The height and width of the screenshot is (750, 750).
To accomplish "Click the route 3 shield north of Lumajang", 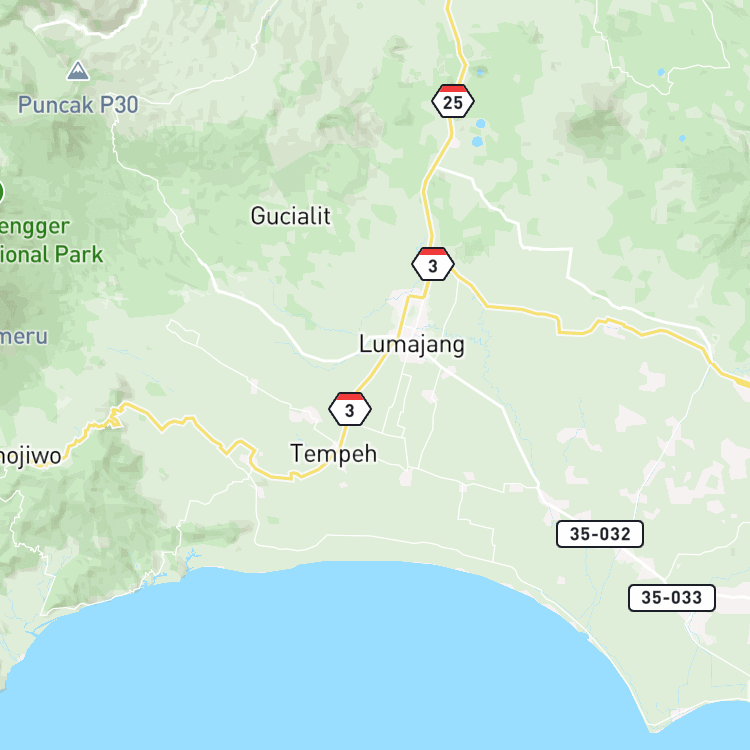I will 433,264.
